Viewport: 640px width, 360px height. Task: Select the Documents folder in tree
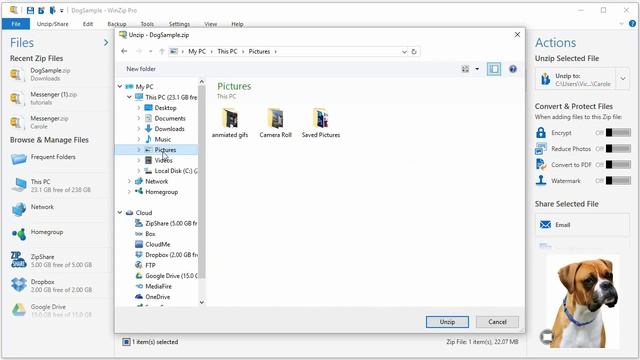169,118
